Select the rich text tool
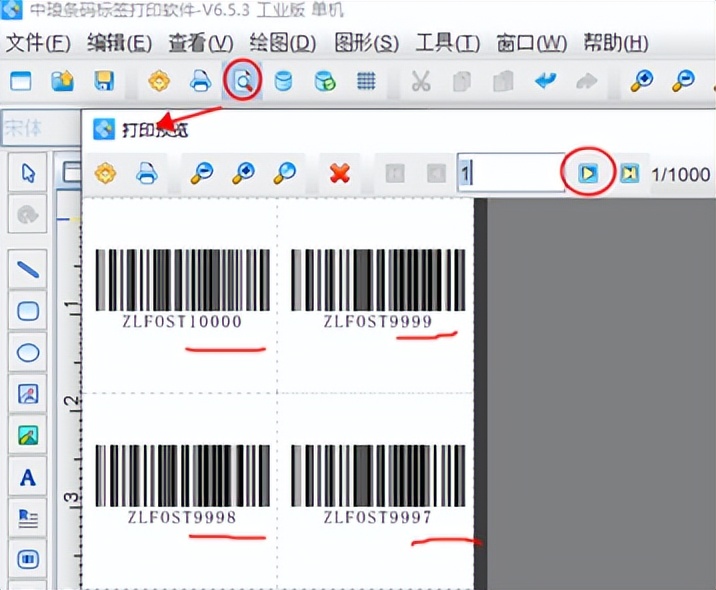The height and width of the screenshot is (590, 716). pos(28,518)
